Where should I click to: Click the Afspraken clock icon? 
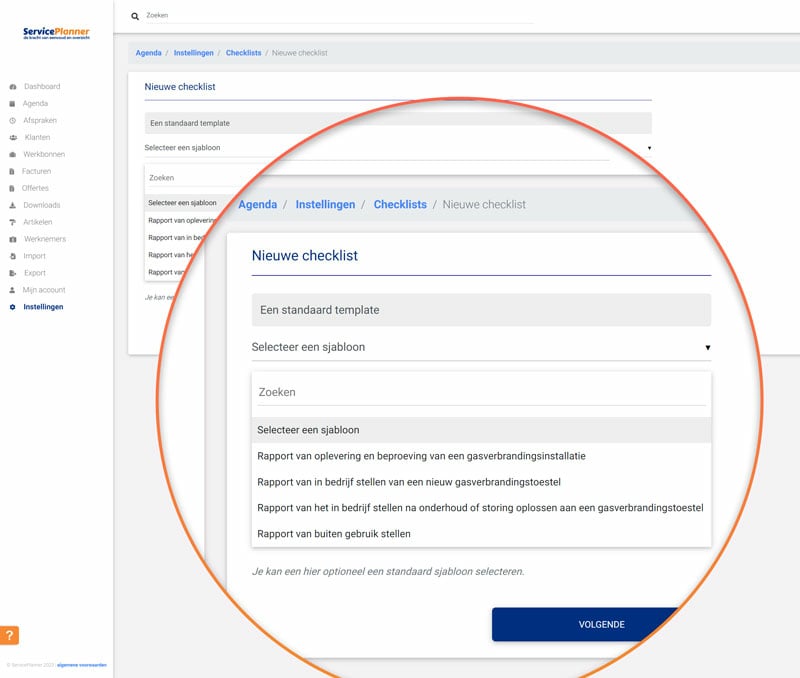[x=12, y=120]
